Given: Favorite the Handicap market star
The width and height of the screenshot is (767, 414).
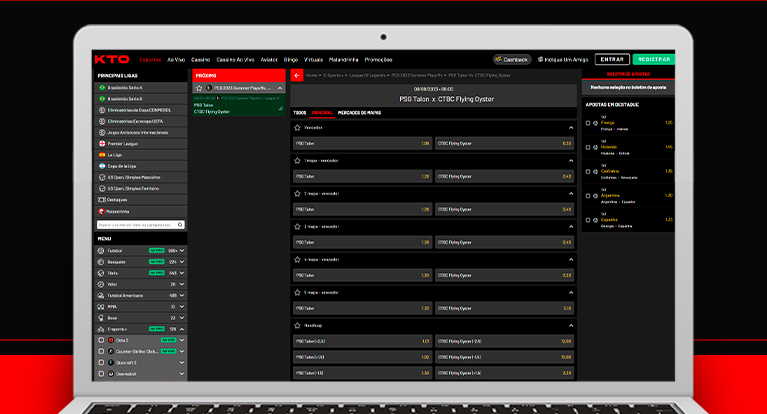Looking at the screenshot, I should pos(297,325).
